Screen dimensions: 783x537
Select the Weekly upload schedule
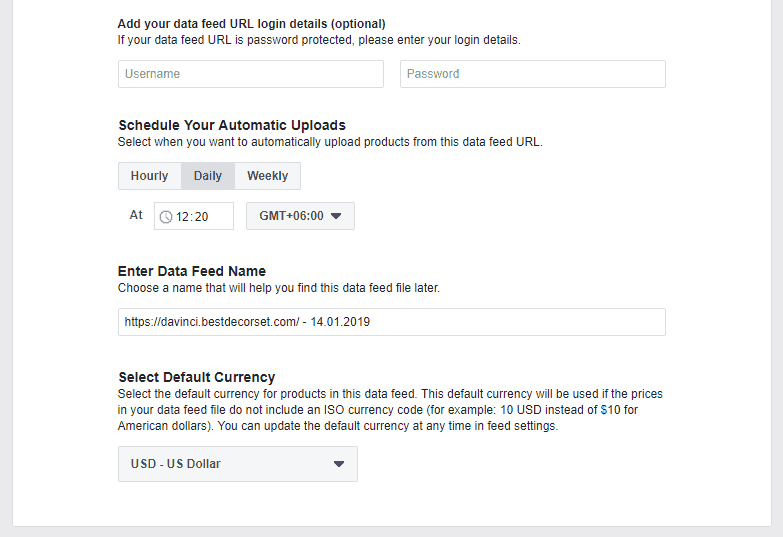pos(267,176)
